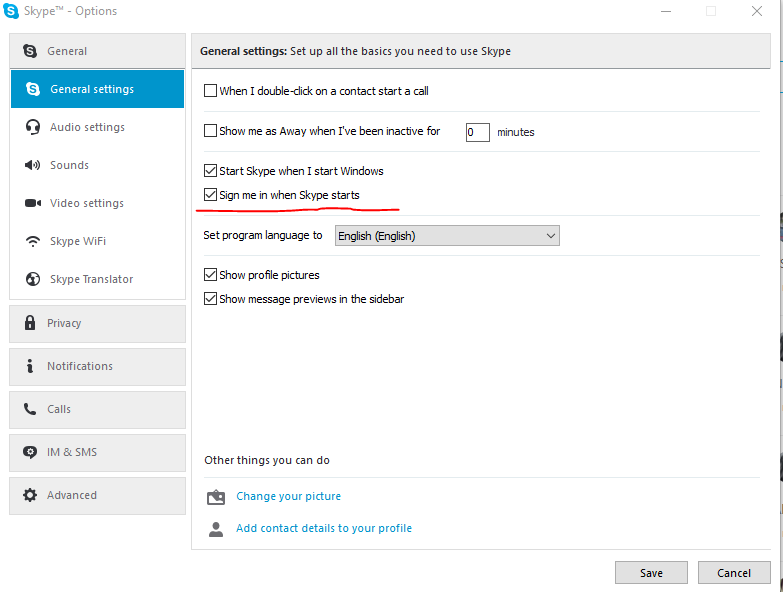Click the Skype Translator globe icon
Image resolution: width=783 pixels, height=592 pixels.
point(33,279)
